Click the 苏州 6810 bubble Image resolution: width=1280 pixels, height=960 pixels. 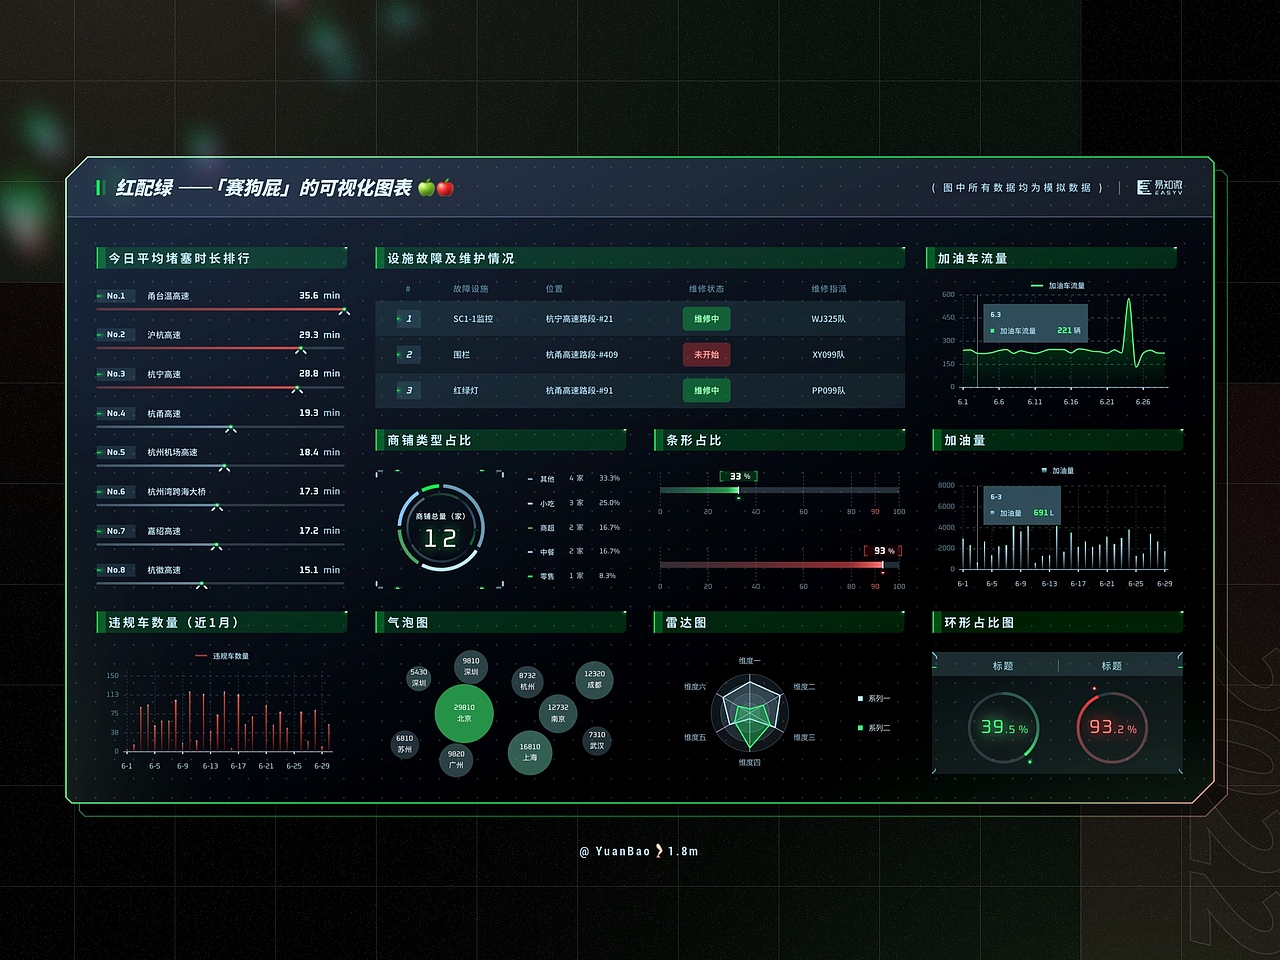coord(404,744)
